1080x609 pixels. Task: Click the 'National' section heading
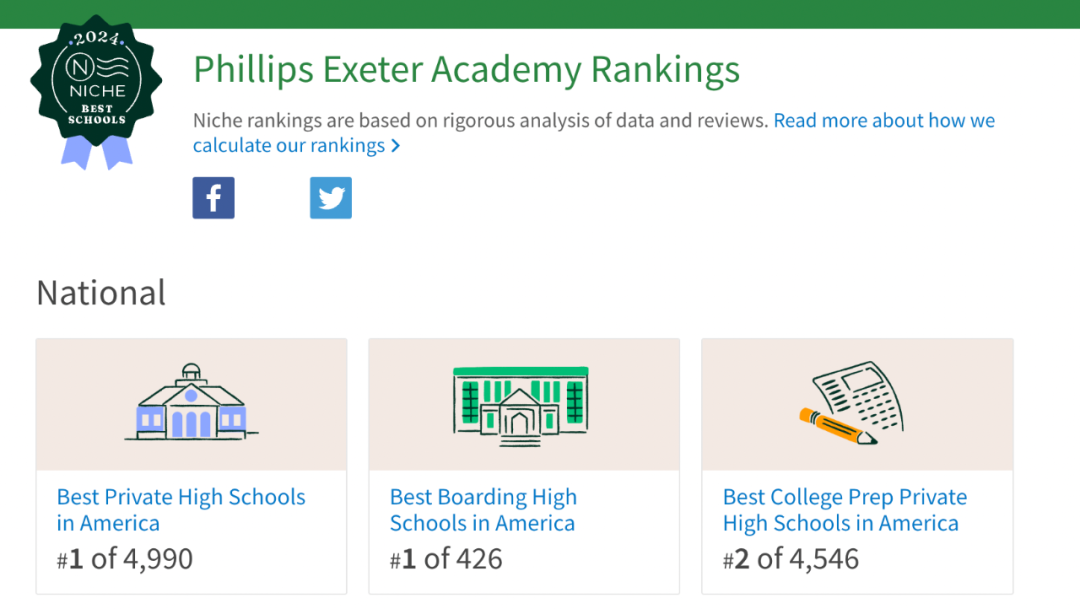coord(101,293)
